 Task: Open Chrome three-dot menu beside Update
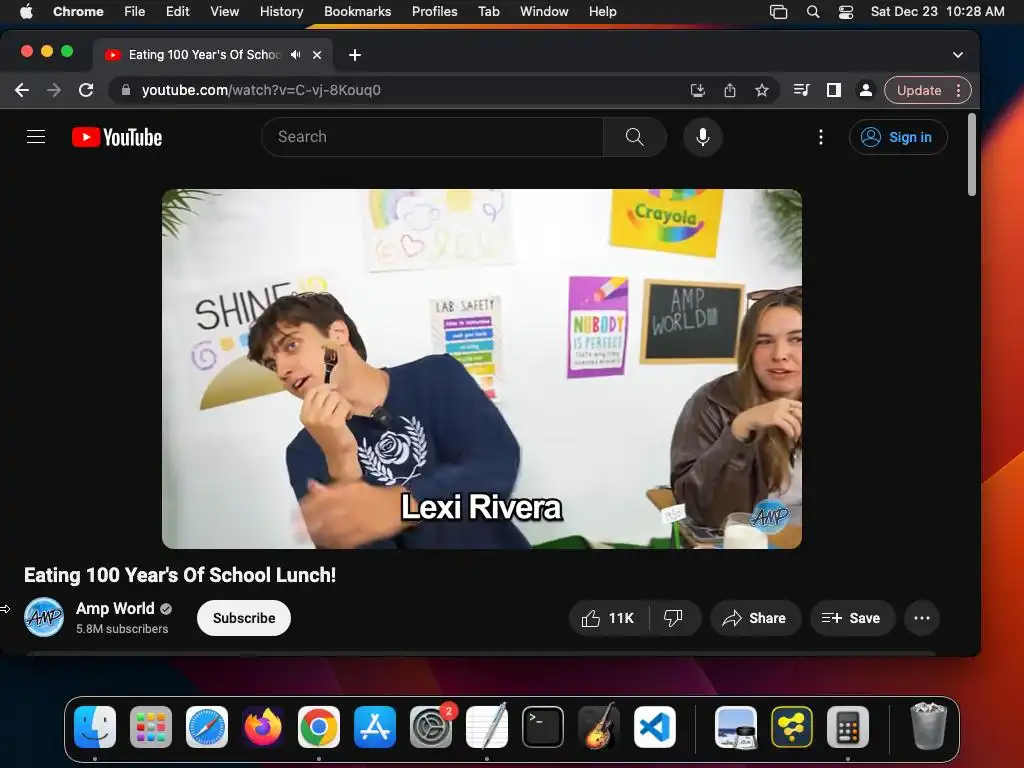pyautogui.click(x=958, y=90)
